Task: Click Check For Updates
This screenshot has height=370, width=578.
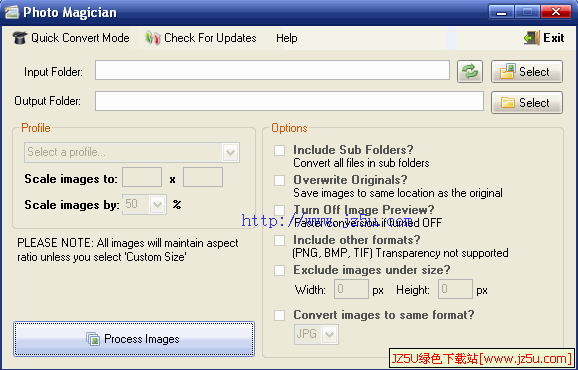Action: [201, 38]
